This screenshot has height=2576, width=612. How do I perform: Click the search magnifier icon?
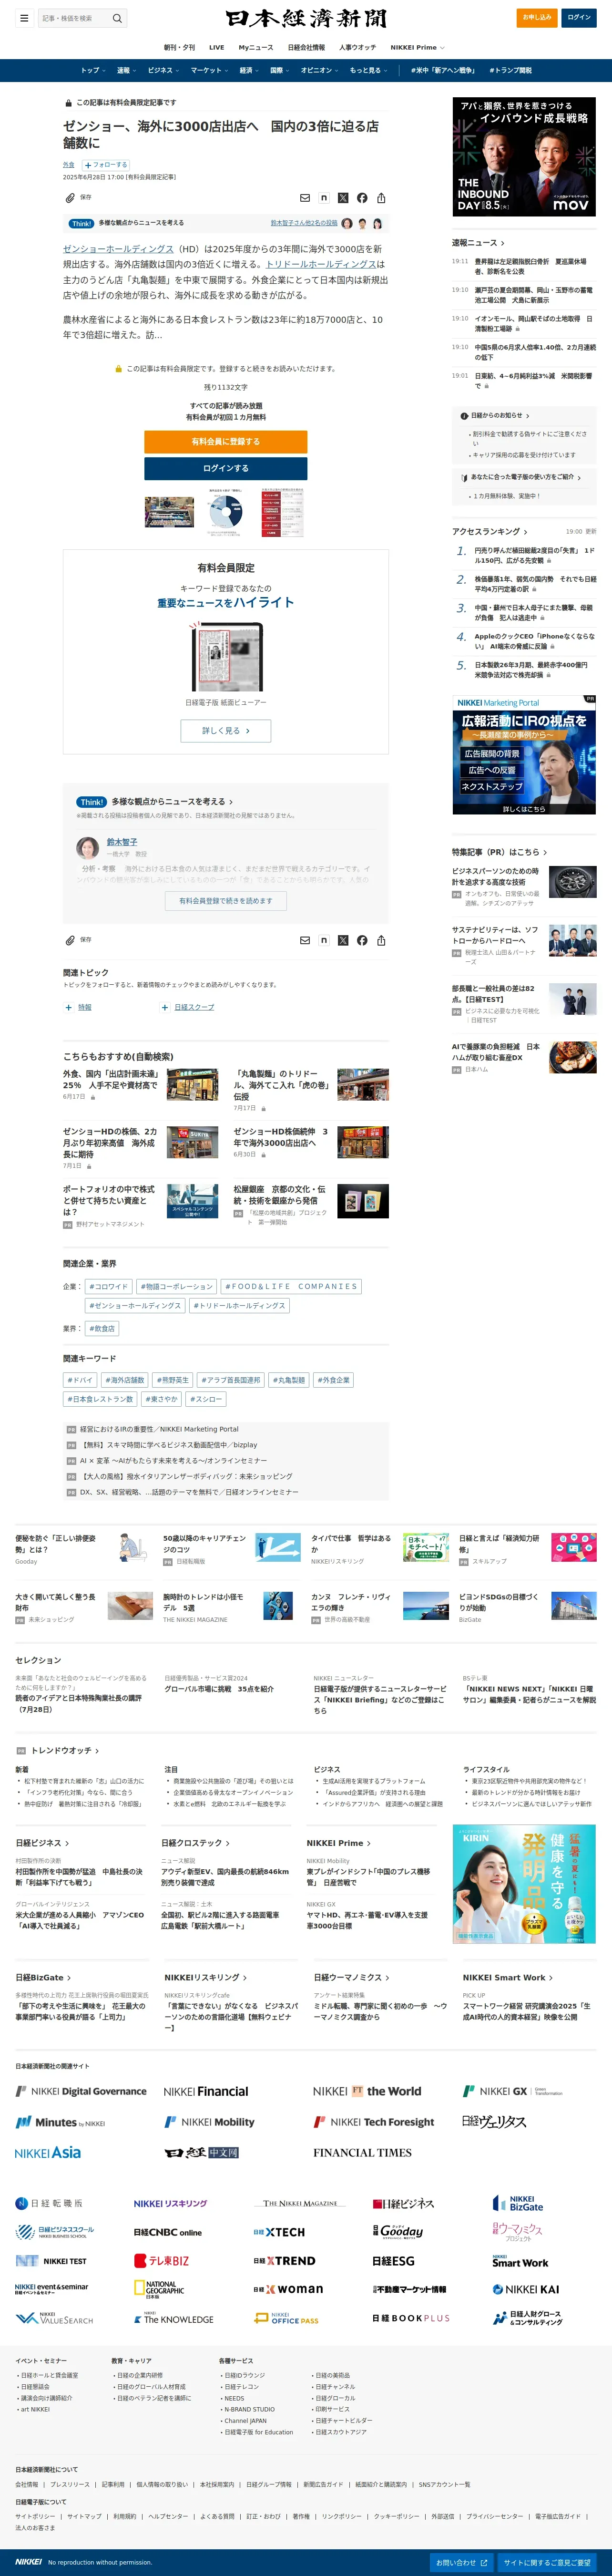[117, 18]
